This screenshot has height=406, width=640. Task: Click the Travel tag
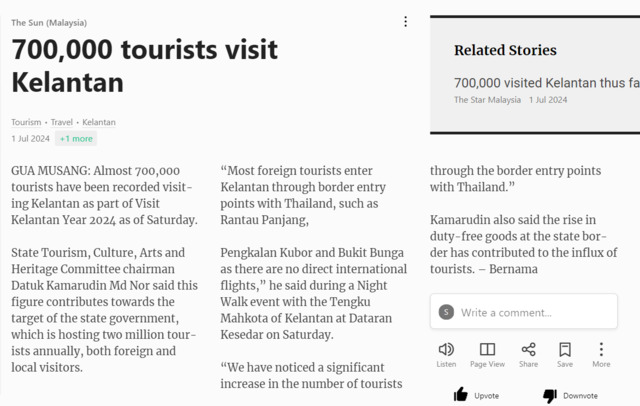(62, 122)
